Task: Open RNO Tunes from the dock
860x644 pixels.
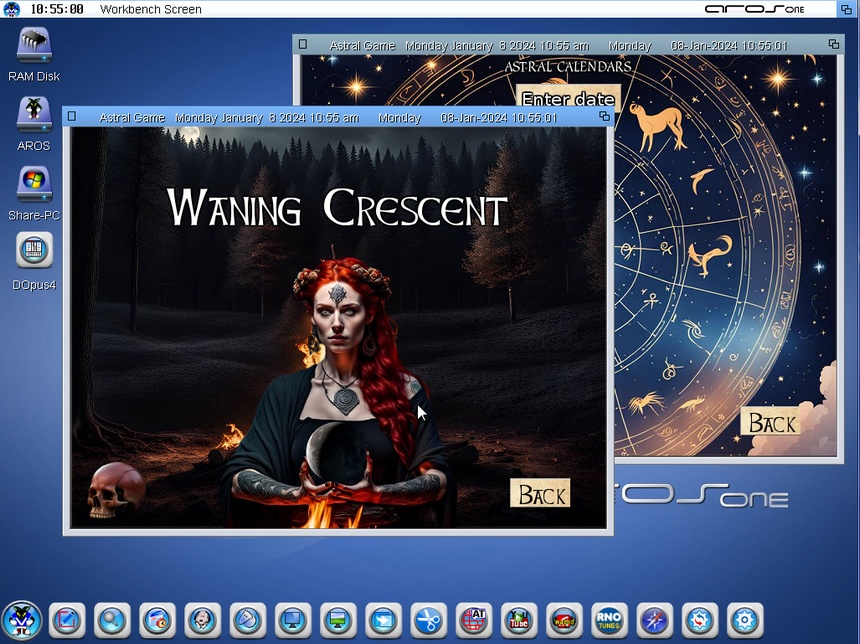Action: (609, 620)
